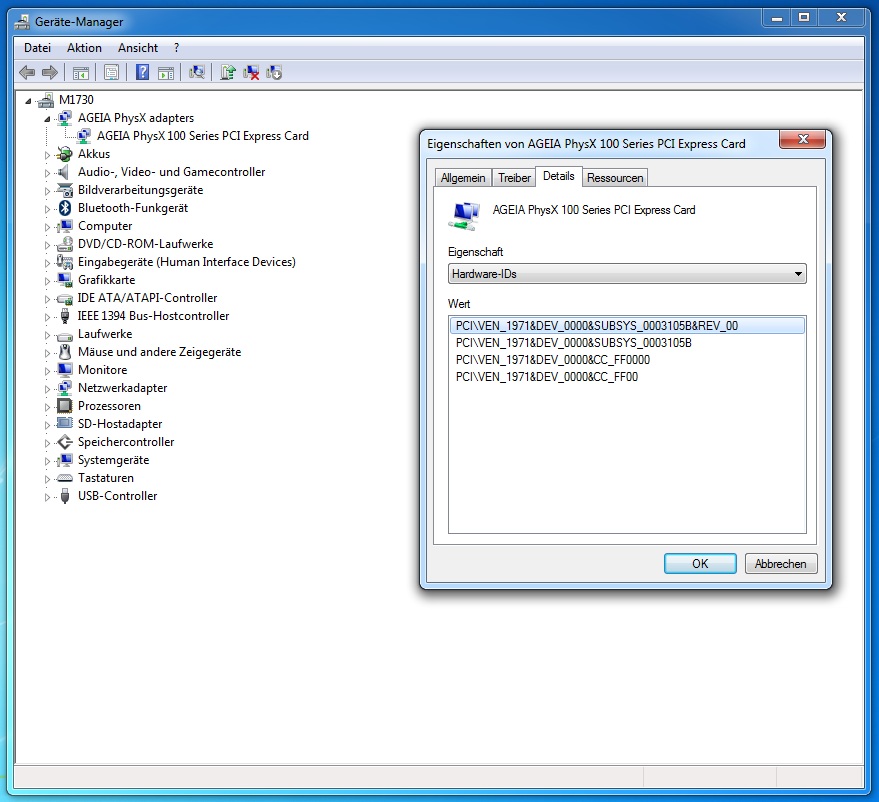Viewport: 879px width, 802px height.
Task: Switch to the Allgemein tab
Action: [463, 178]
